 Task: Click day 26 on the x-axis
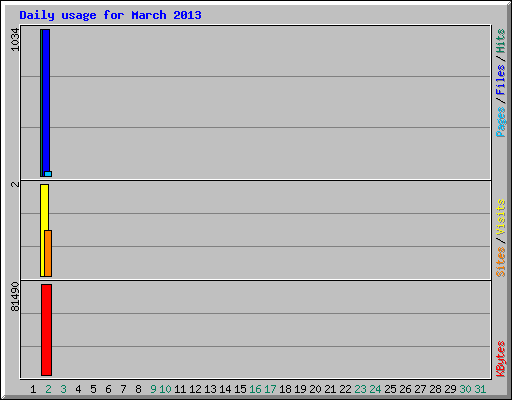tap(405, 389)
